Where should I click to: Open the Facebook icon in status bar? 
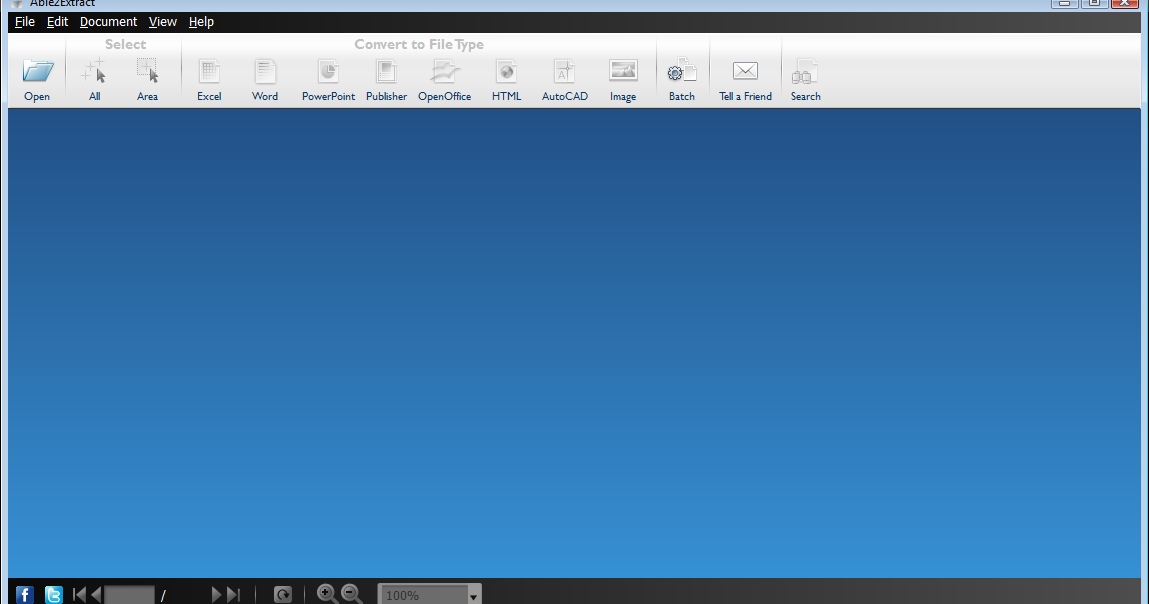(23, 594)
